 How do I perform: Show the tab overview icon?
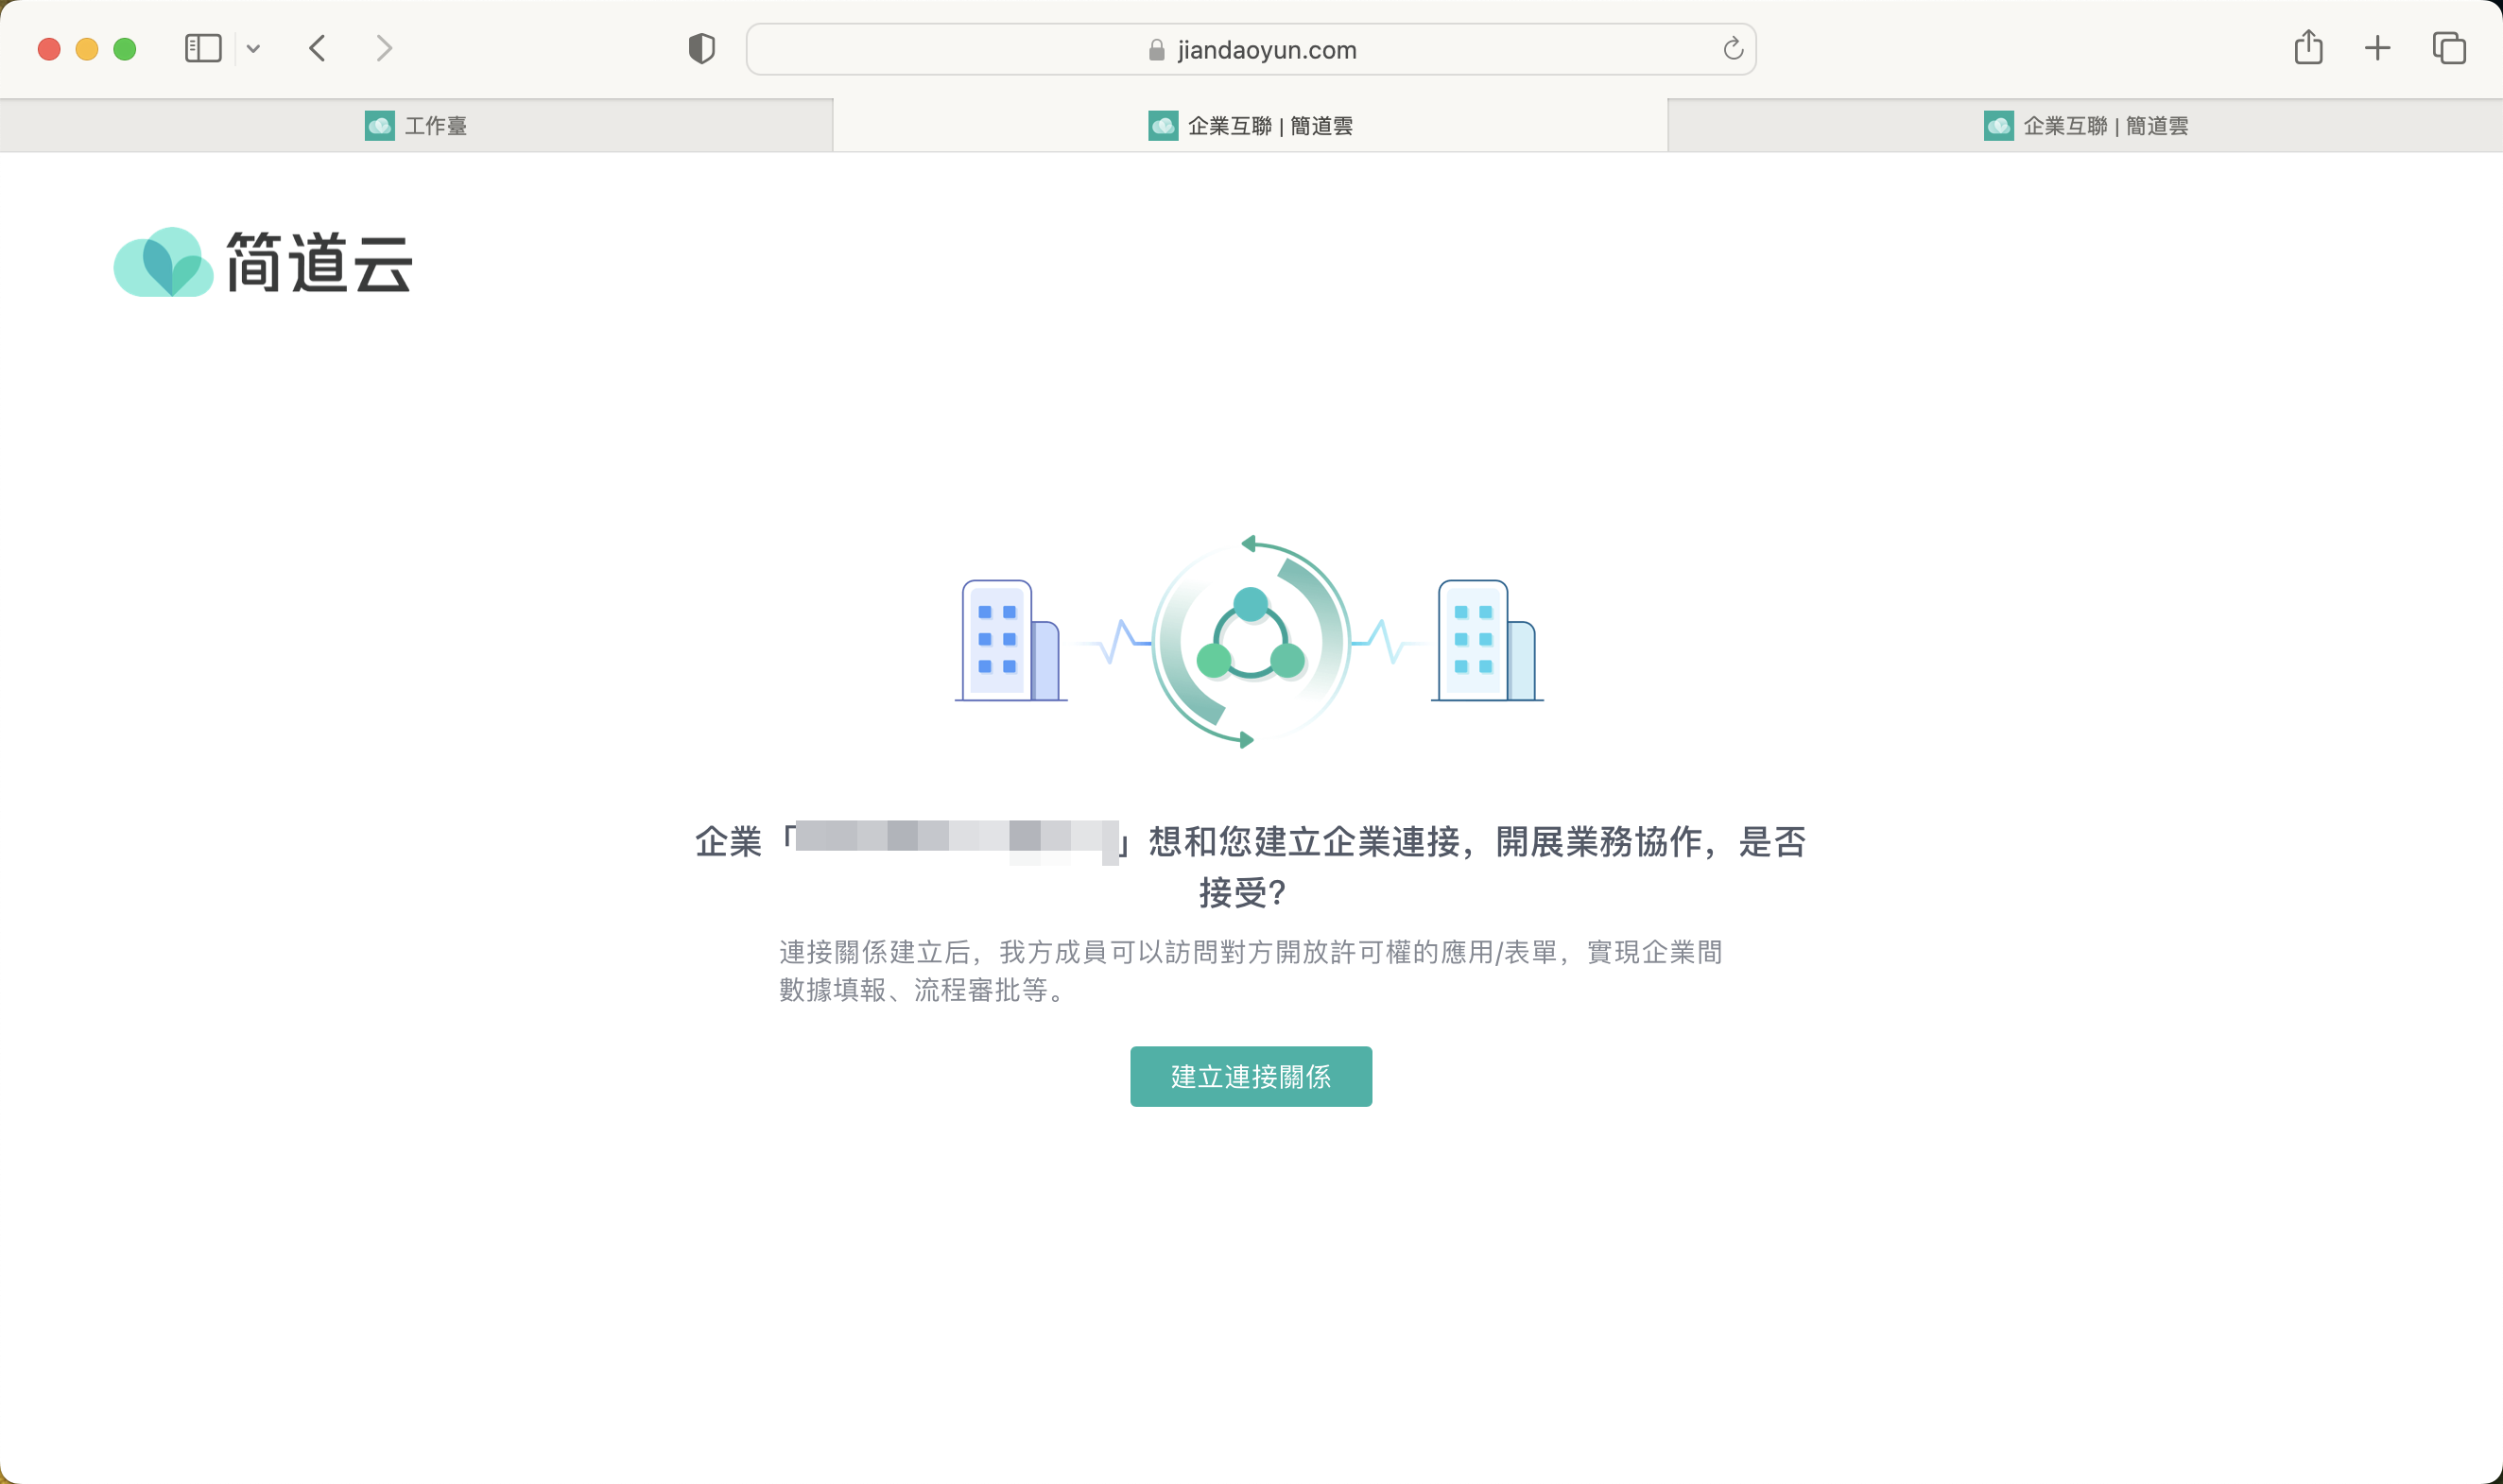[x=2448, y=48]
